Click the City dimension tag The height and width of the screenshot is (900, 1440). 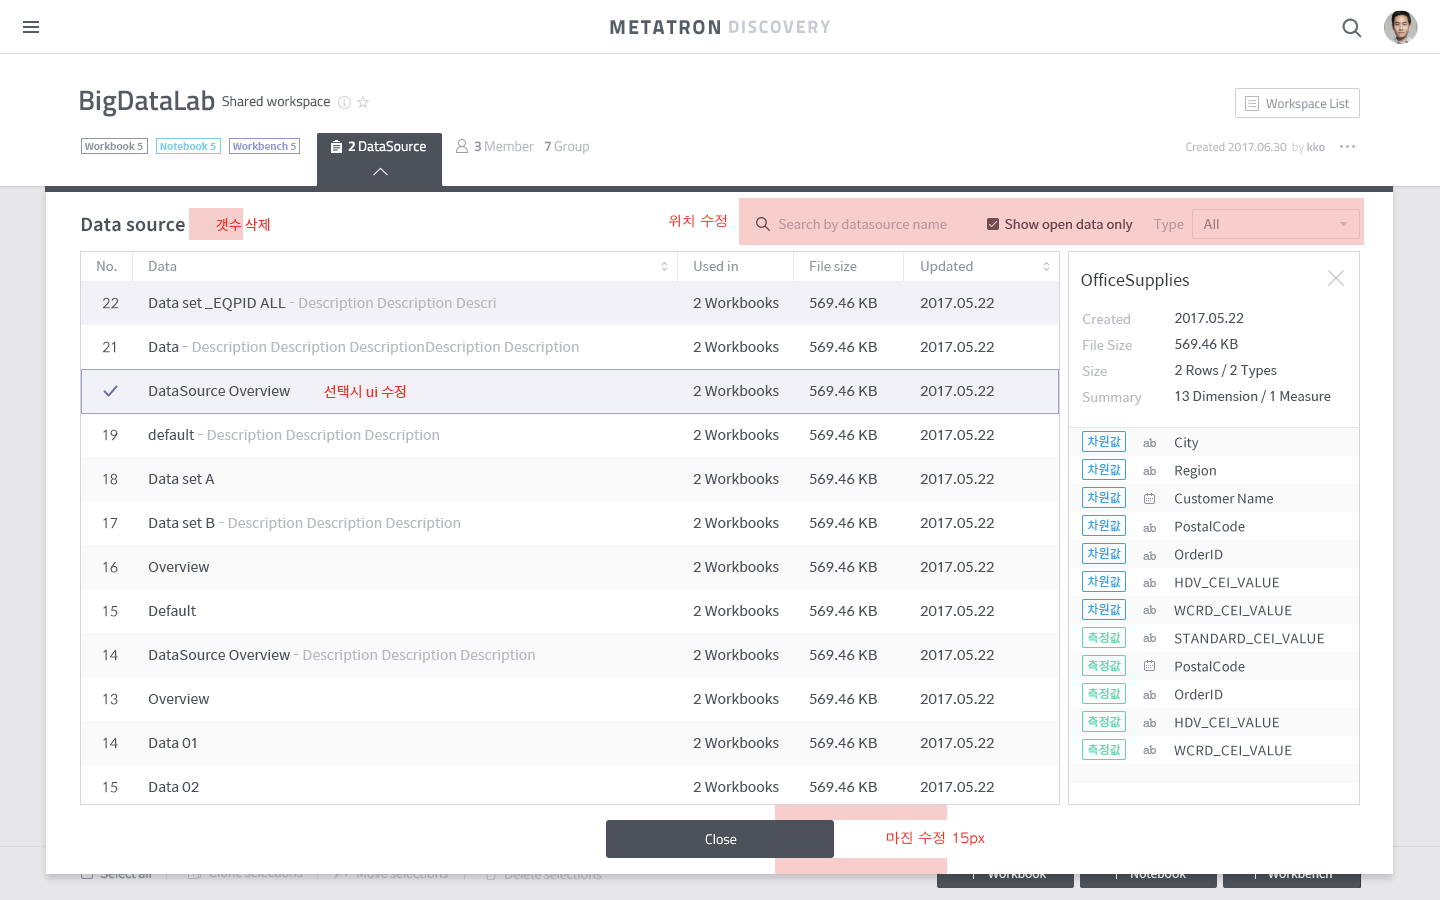1104,442
